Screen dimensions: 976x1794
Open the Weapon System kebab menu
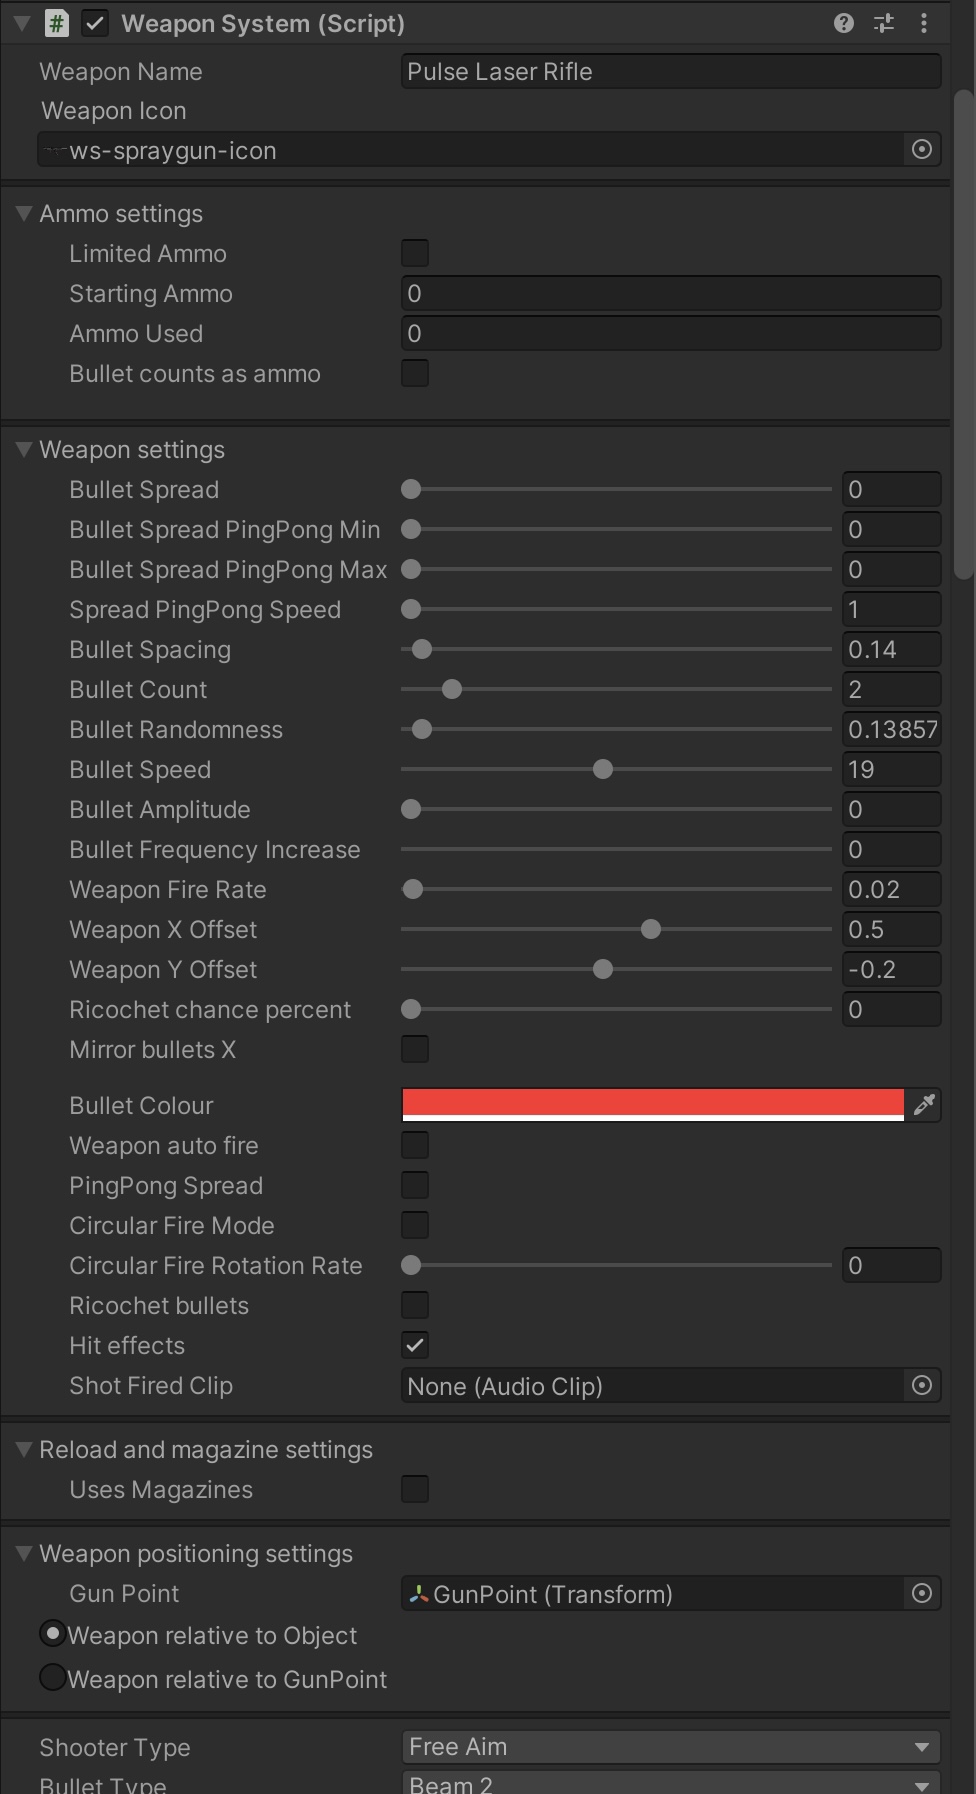(923, 23)
